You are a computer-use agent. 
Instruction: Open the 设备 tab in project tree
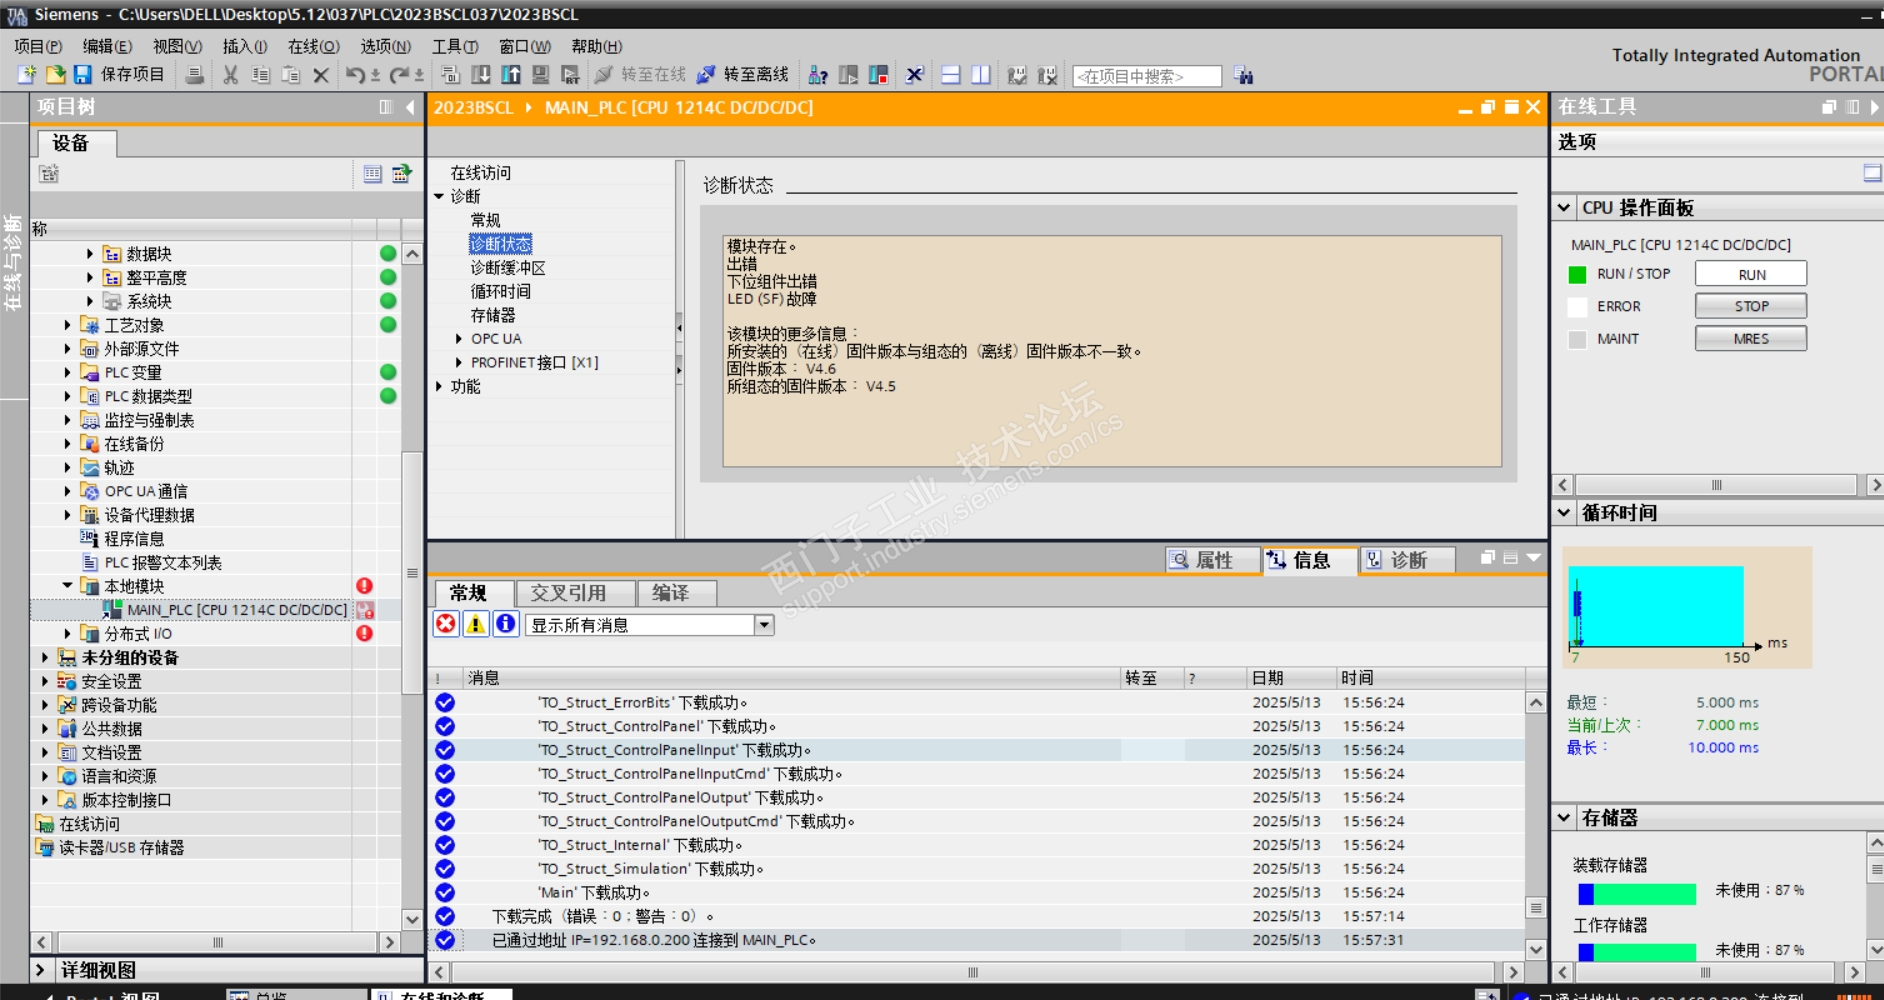click(x=76, y=143)
